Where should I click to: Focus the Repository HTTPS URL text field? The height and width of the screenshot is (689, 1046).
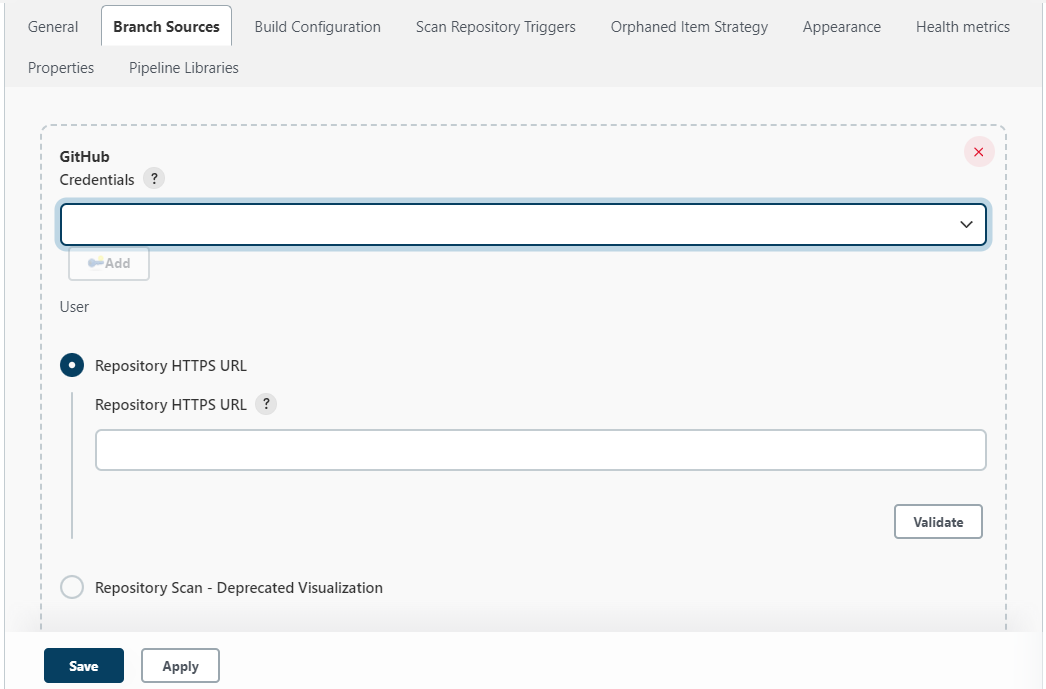[540, 450]
